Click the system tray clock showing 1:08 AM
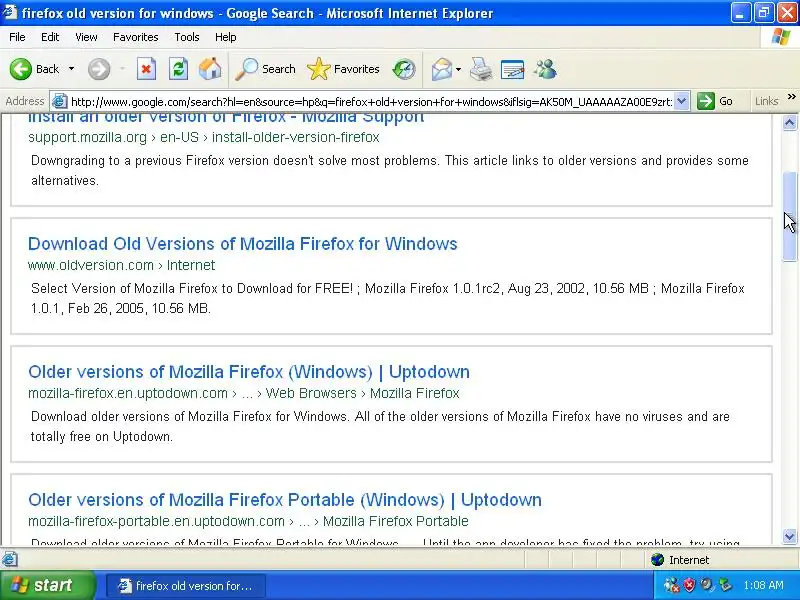The height and width of the screenshot is (600, 800). [763, 585]
